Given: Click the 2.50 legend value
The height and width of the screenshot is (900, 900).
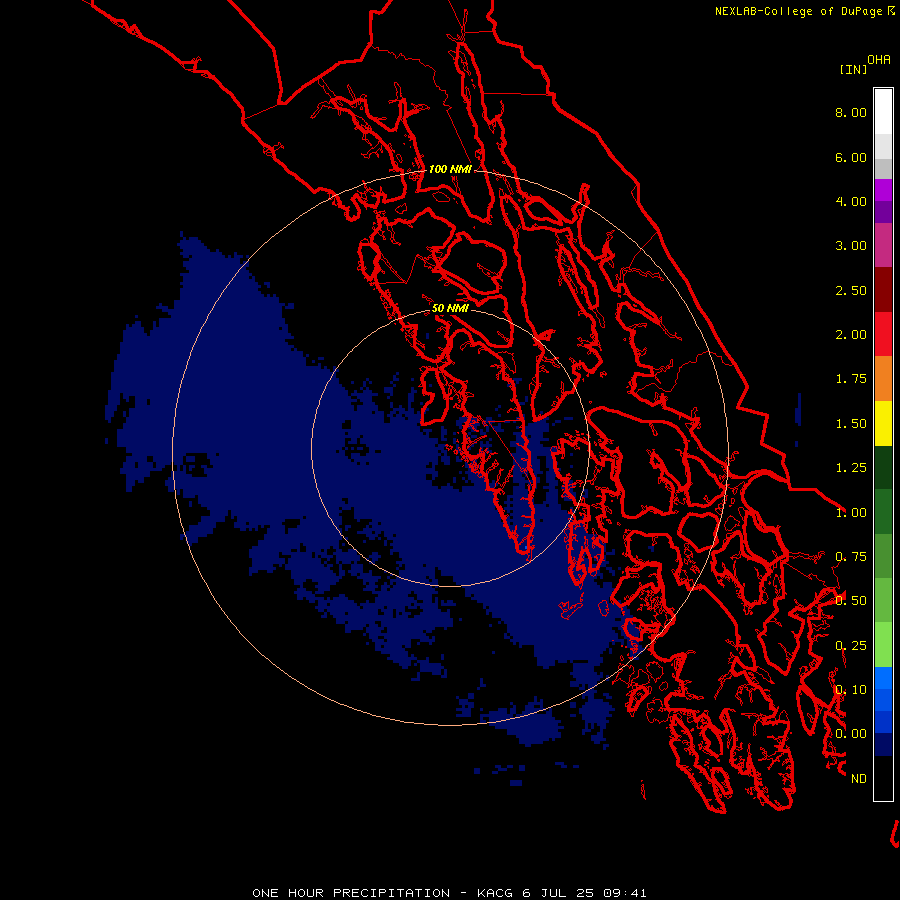Looking at the screenshot, I should 851,290.
